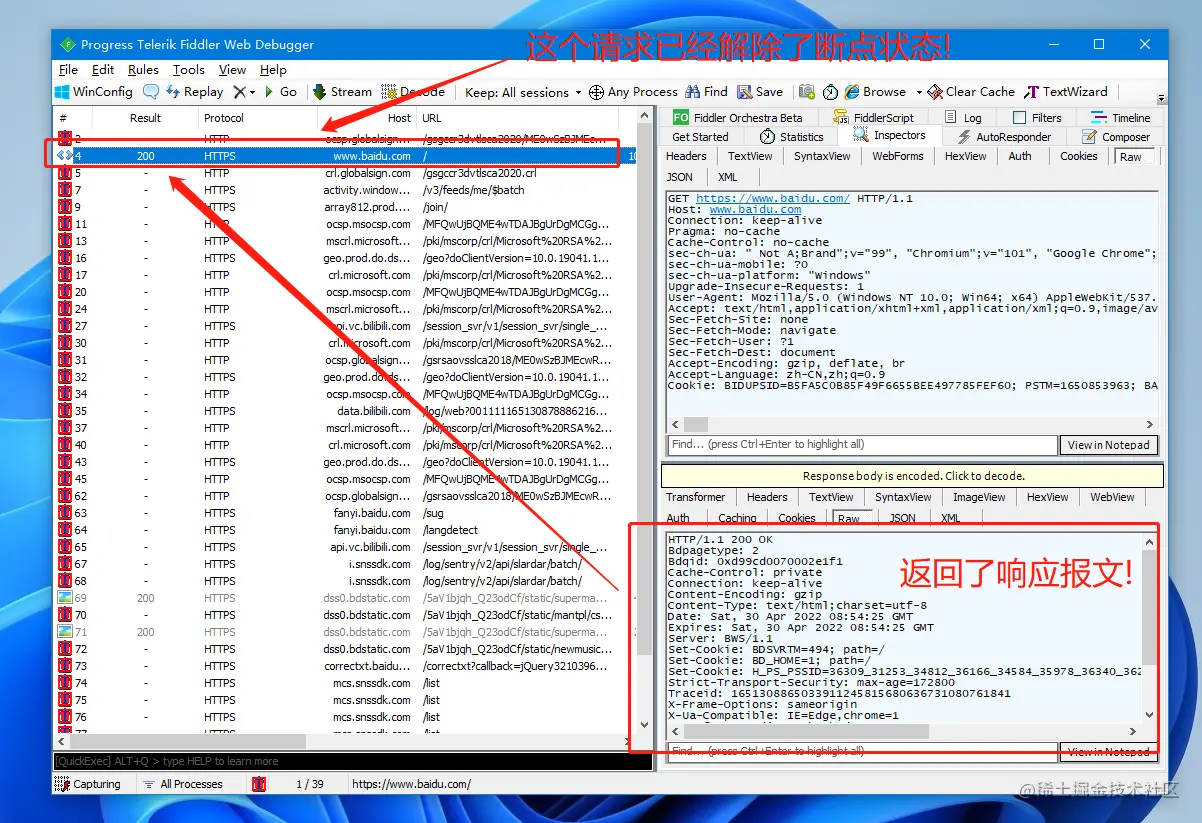The image size is (1202, 823).
Task: Select the response Transformer tab
Action: (x=695, y=497)
